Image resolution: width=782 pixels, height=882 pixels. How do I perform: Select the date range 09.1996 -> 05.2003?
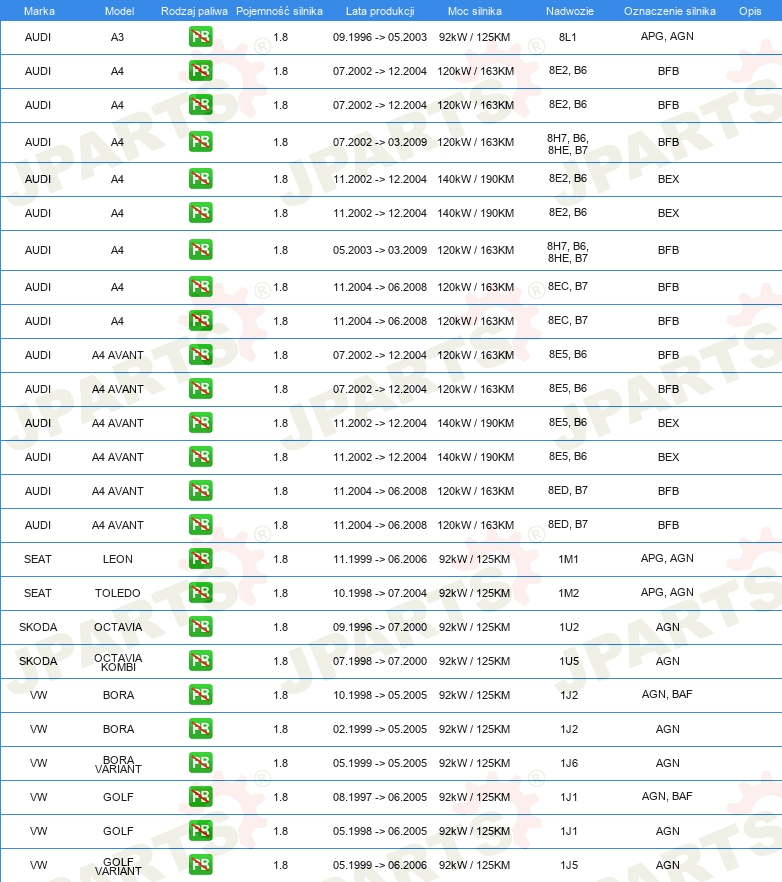(380, 37)
